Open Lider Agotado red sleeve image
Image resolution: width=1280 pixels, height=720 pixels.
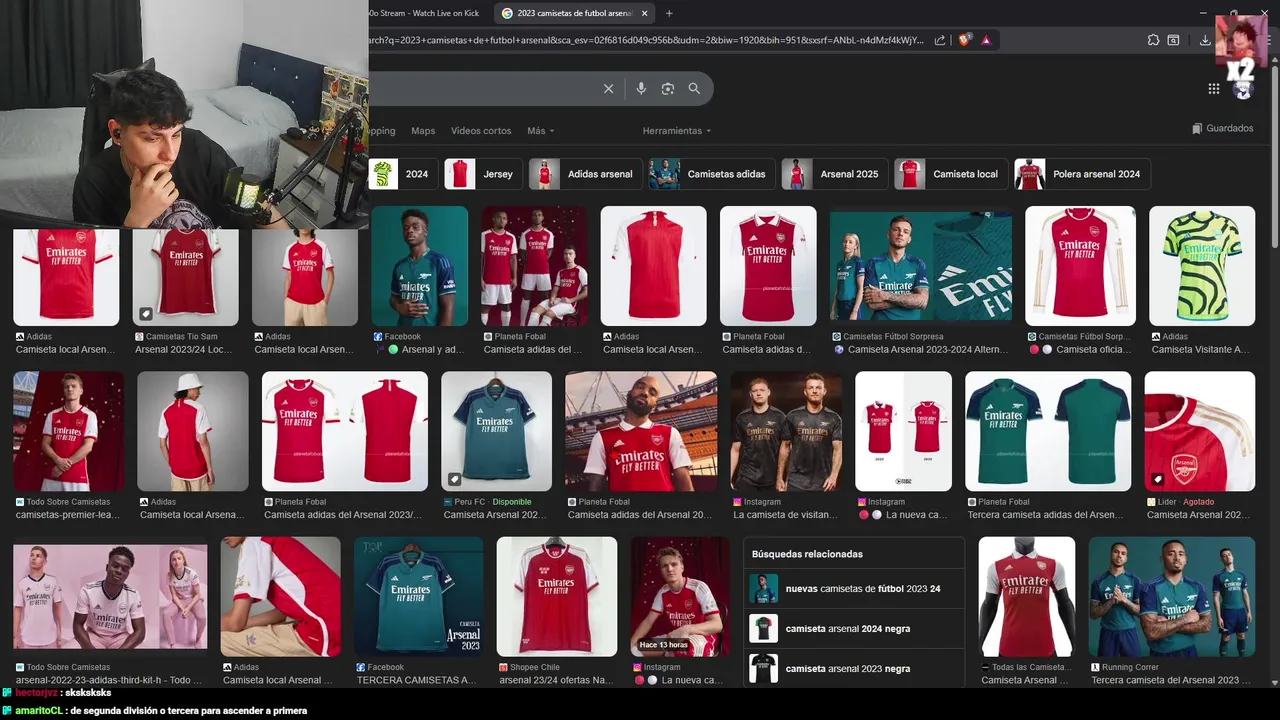1199,431
